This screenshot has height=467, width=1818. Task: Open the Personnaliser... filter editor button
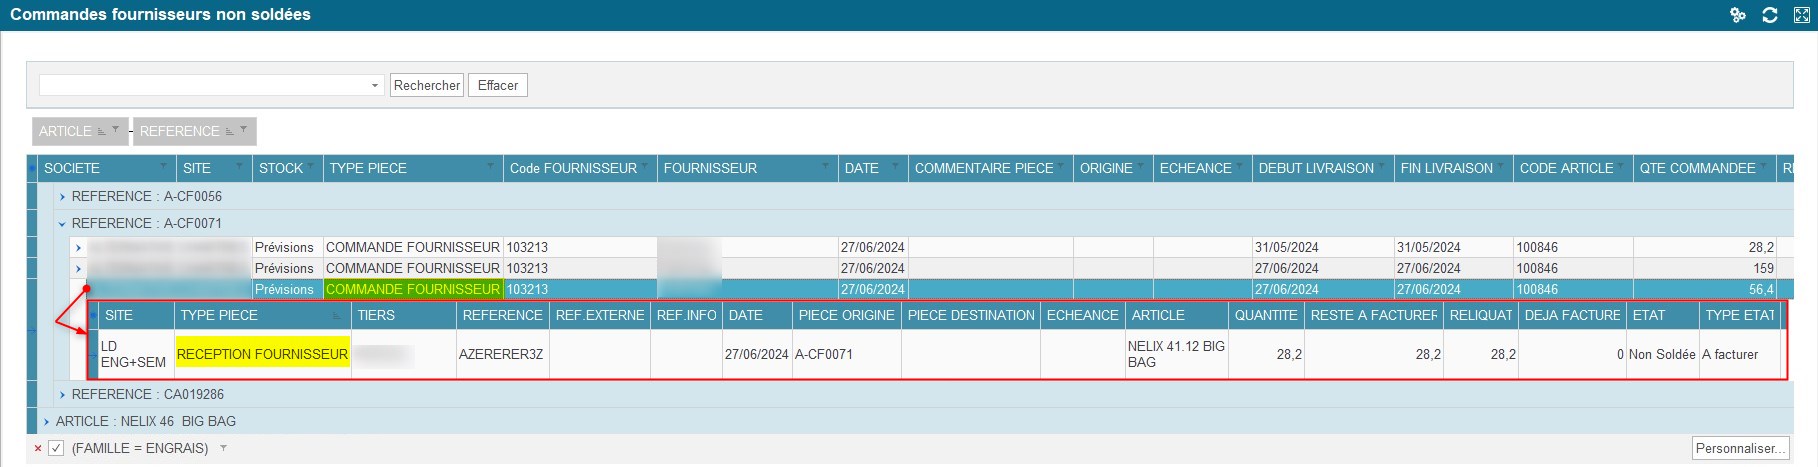1739,449
